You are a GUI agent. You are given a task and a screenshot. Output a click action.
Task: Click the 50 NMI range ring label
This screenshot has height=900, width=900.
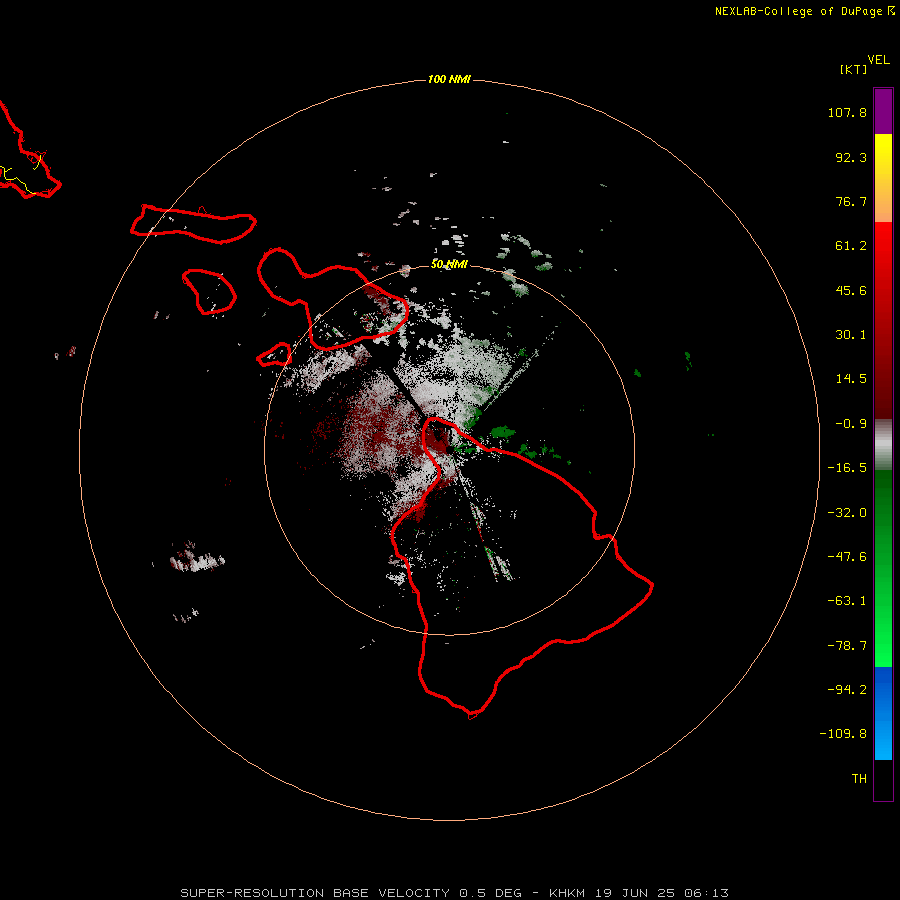pyautogui.click(x=449, y=264)
